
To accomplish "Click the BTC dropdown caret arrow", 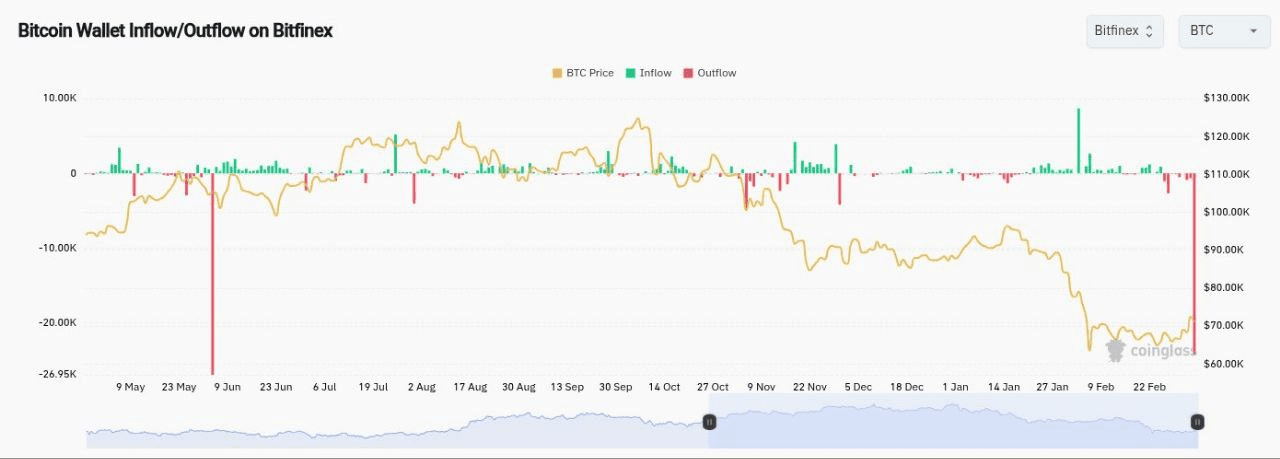I will 1253,31.
